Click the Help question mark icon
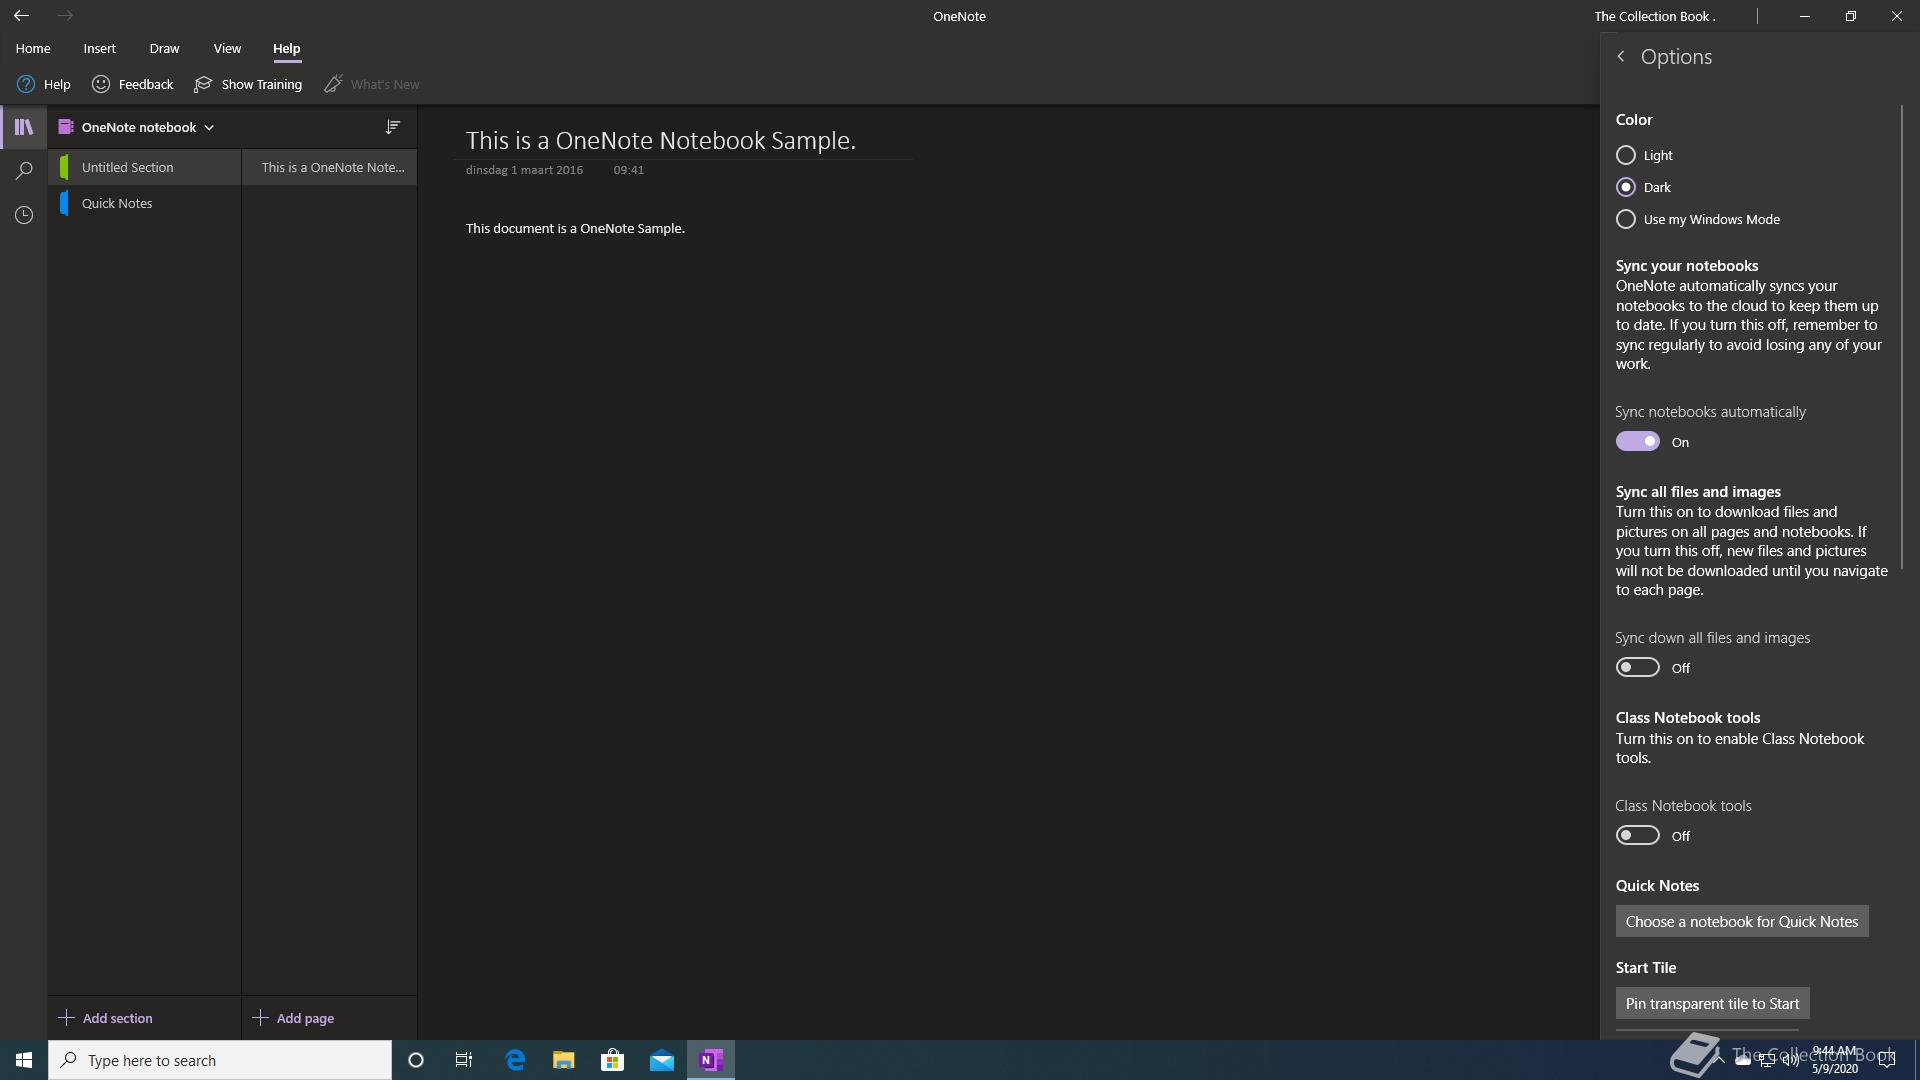1920x1080 pixels. [x=26, y=84]
